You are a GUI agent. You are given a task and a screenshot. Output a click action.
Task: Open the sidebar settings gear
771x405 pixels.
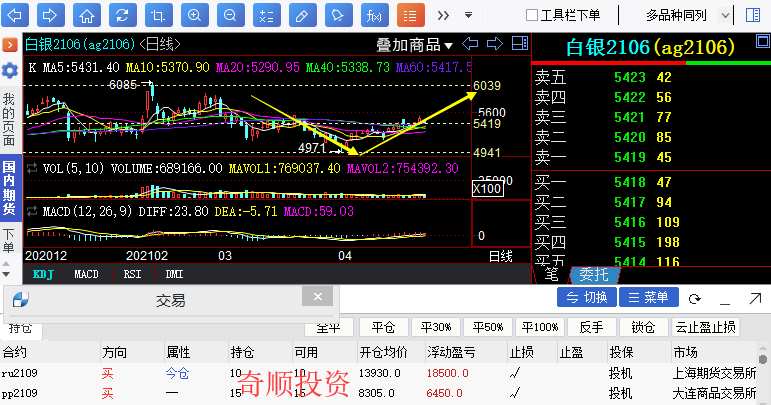coord(10,71)
